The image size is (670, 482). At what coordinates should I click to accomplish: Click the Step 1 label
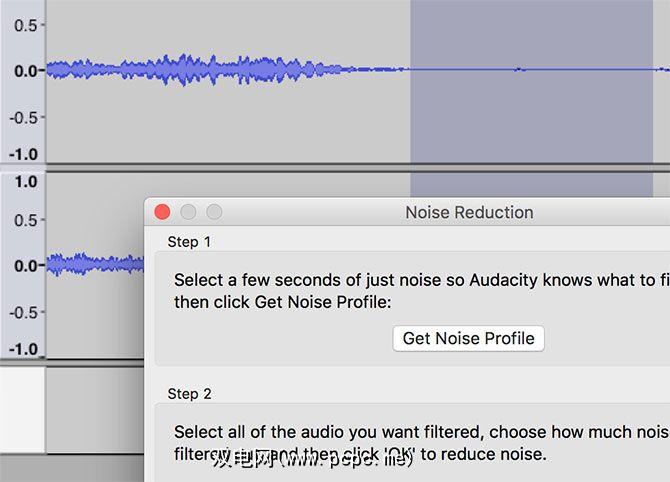190,242
